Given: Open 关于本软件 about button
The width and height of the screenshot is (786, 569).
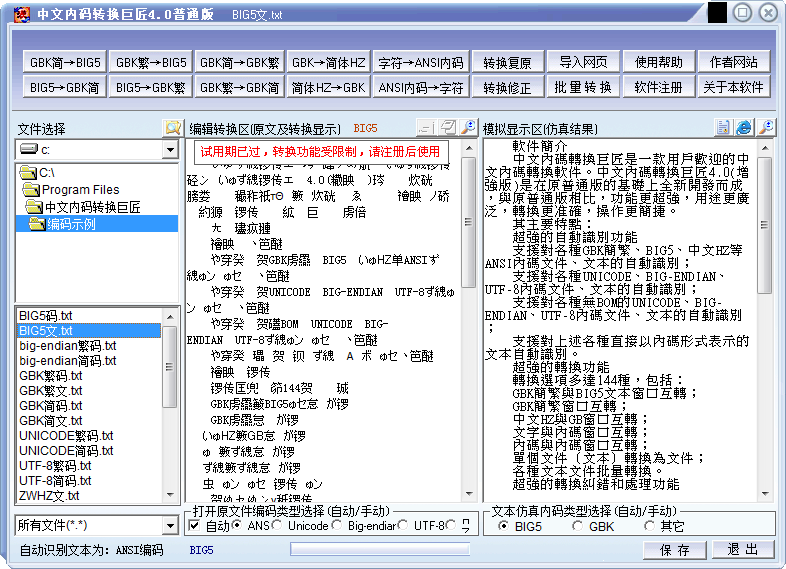Looking at the screenshot, I should 734,87.
